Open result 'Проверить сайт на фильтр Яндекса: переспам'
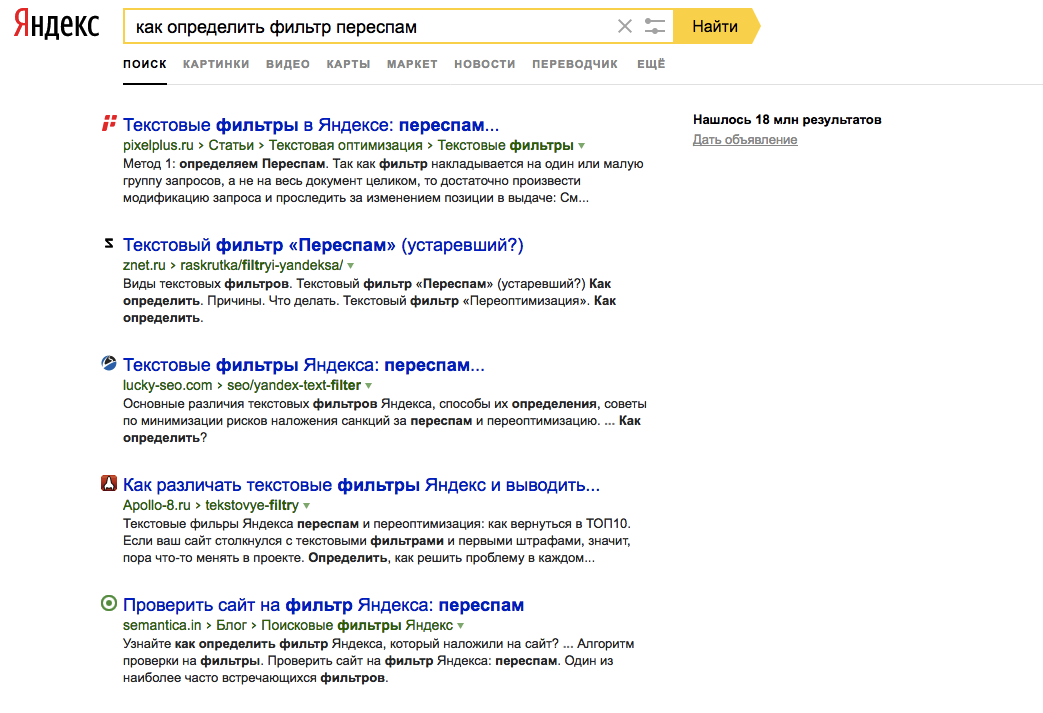 coord(323,605)
